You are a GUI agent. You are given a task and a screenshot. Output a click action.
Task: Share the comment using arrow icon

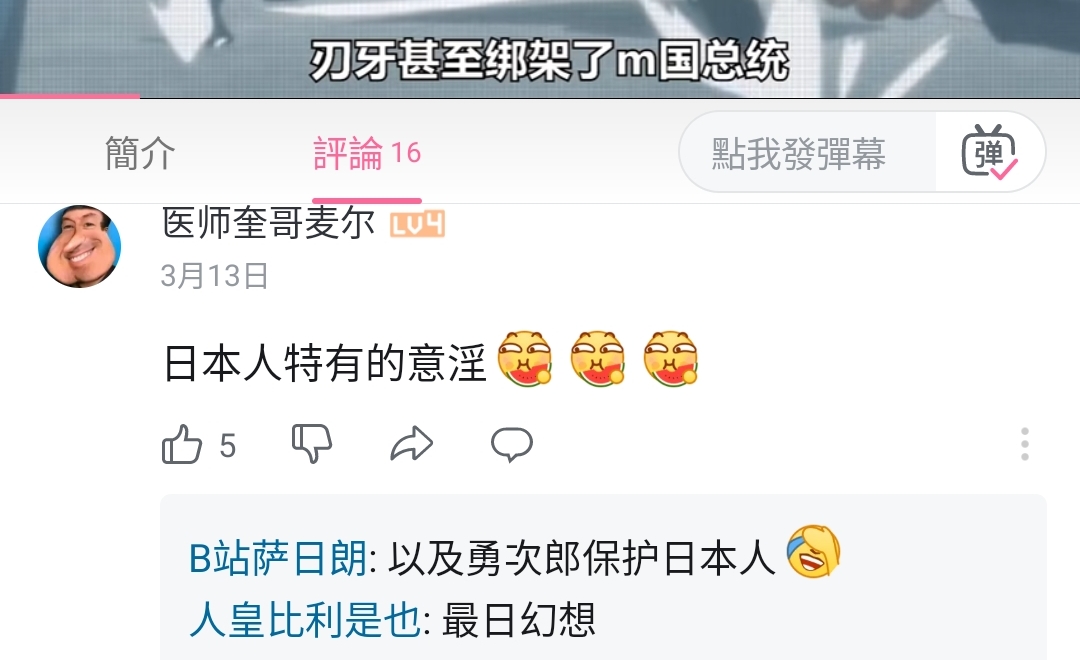pyautogui.click(x=412, y=444)
